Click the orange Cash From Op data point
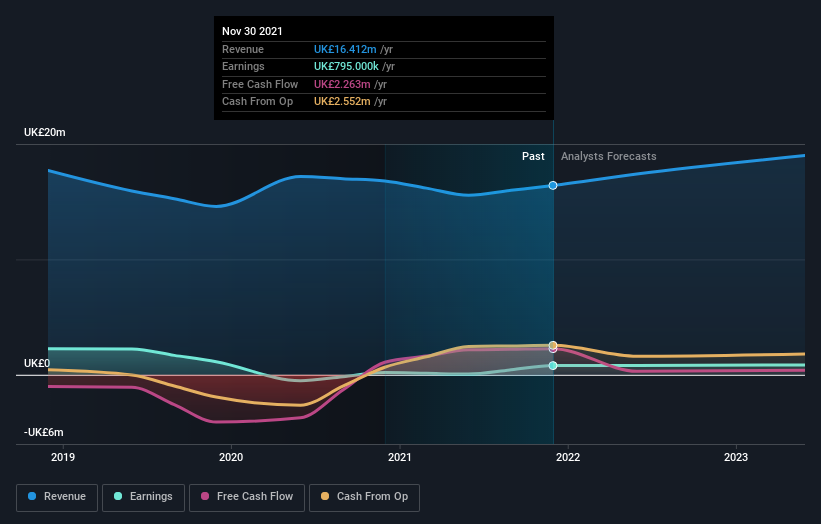Screen dimensions: 821x524 pos(553,345)
